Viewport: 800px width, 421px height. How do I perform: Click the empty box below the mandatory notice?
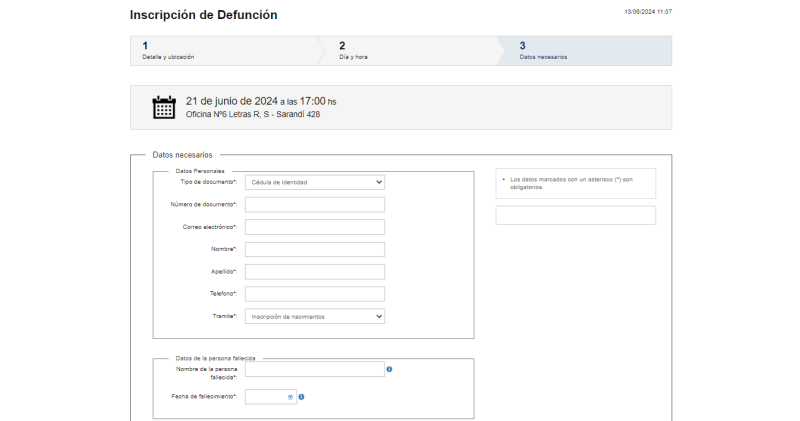click(575, 215)
